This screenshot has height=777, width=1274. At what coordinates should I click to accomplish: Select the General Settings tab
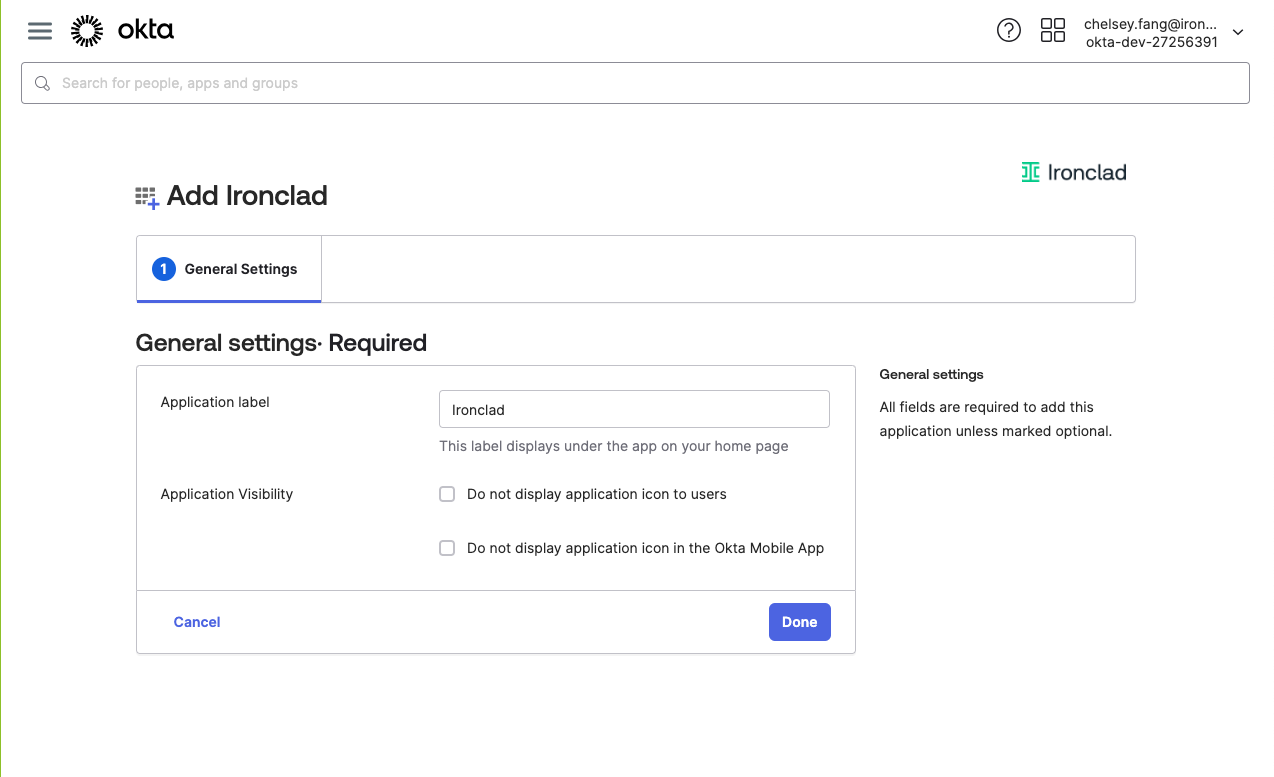coord(229,269)
